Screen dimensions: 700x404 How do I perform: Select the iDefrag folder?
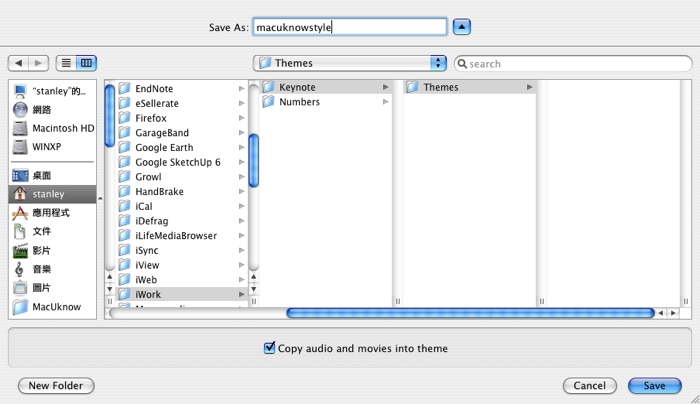(182, 221)
